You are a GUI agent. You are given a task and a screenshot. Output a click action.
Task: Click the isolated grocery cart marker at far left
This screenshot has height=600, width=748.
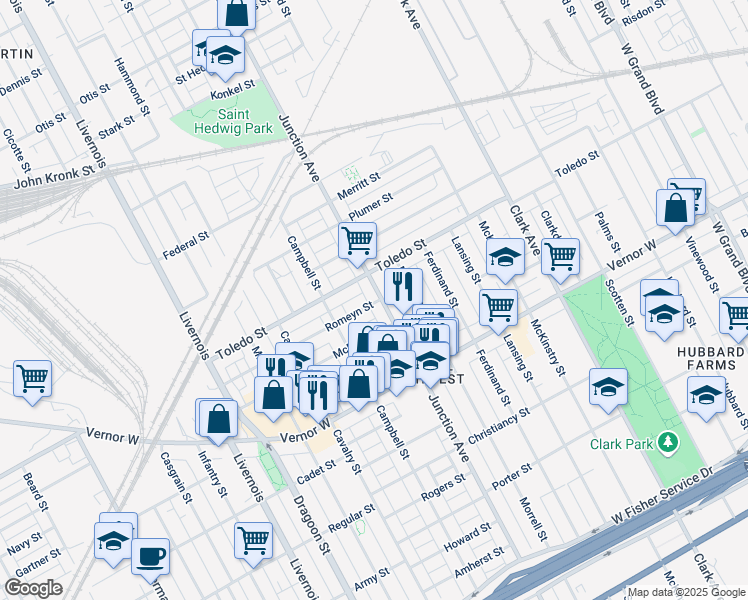pyautogui.click(x=32, y=380)
